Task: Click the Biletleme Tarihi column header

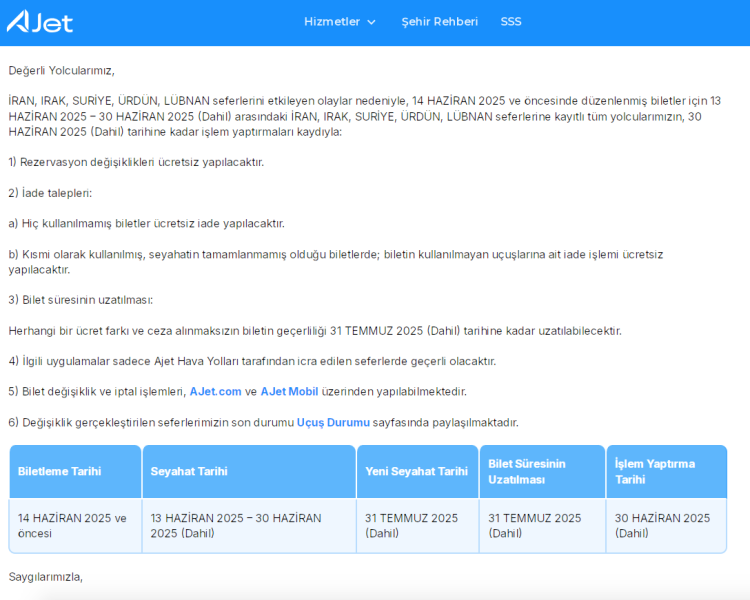Action: click(59, 471)
